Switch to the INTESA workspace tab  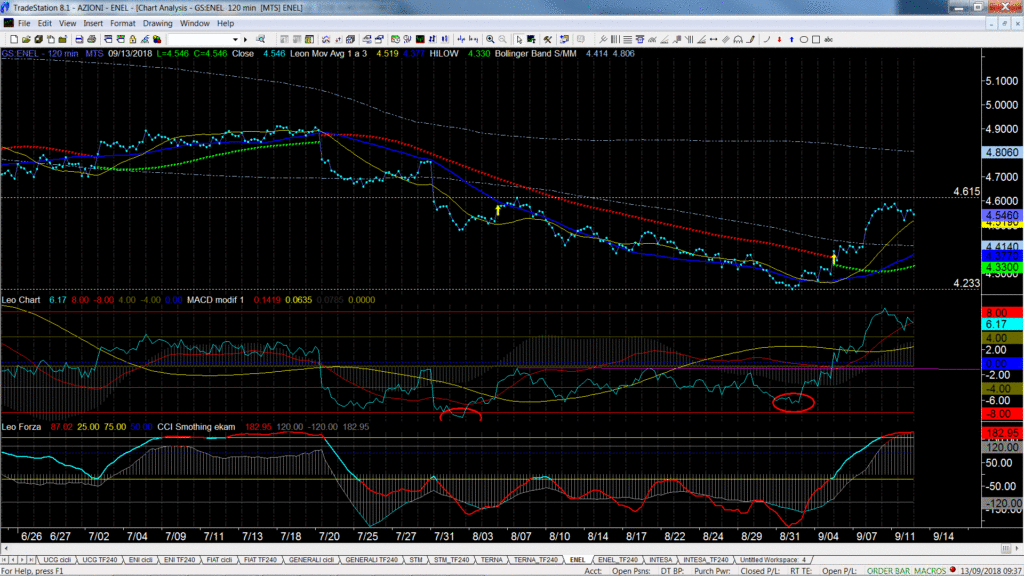tap(660, 560)
